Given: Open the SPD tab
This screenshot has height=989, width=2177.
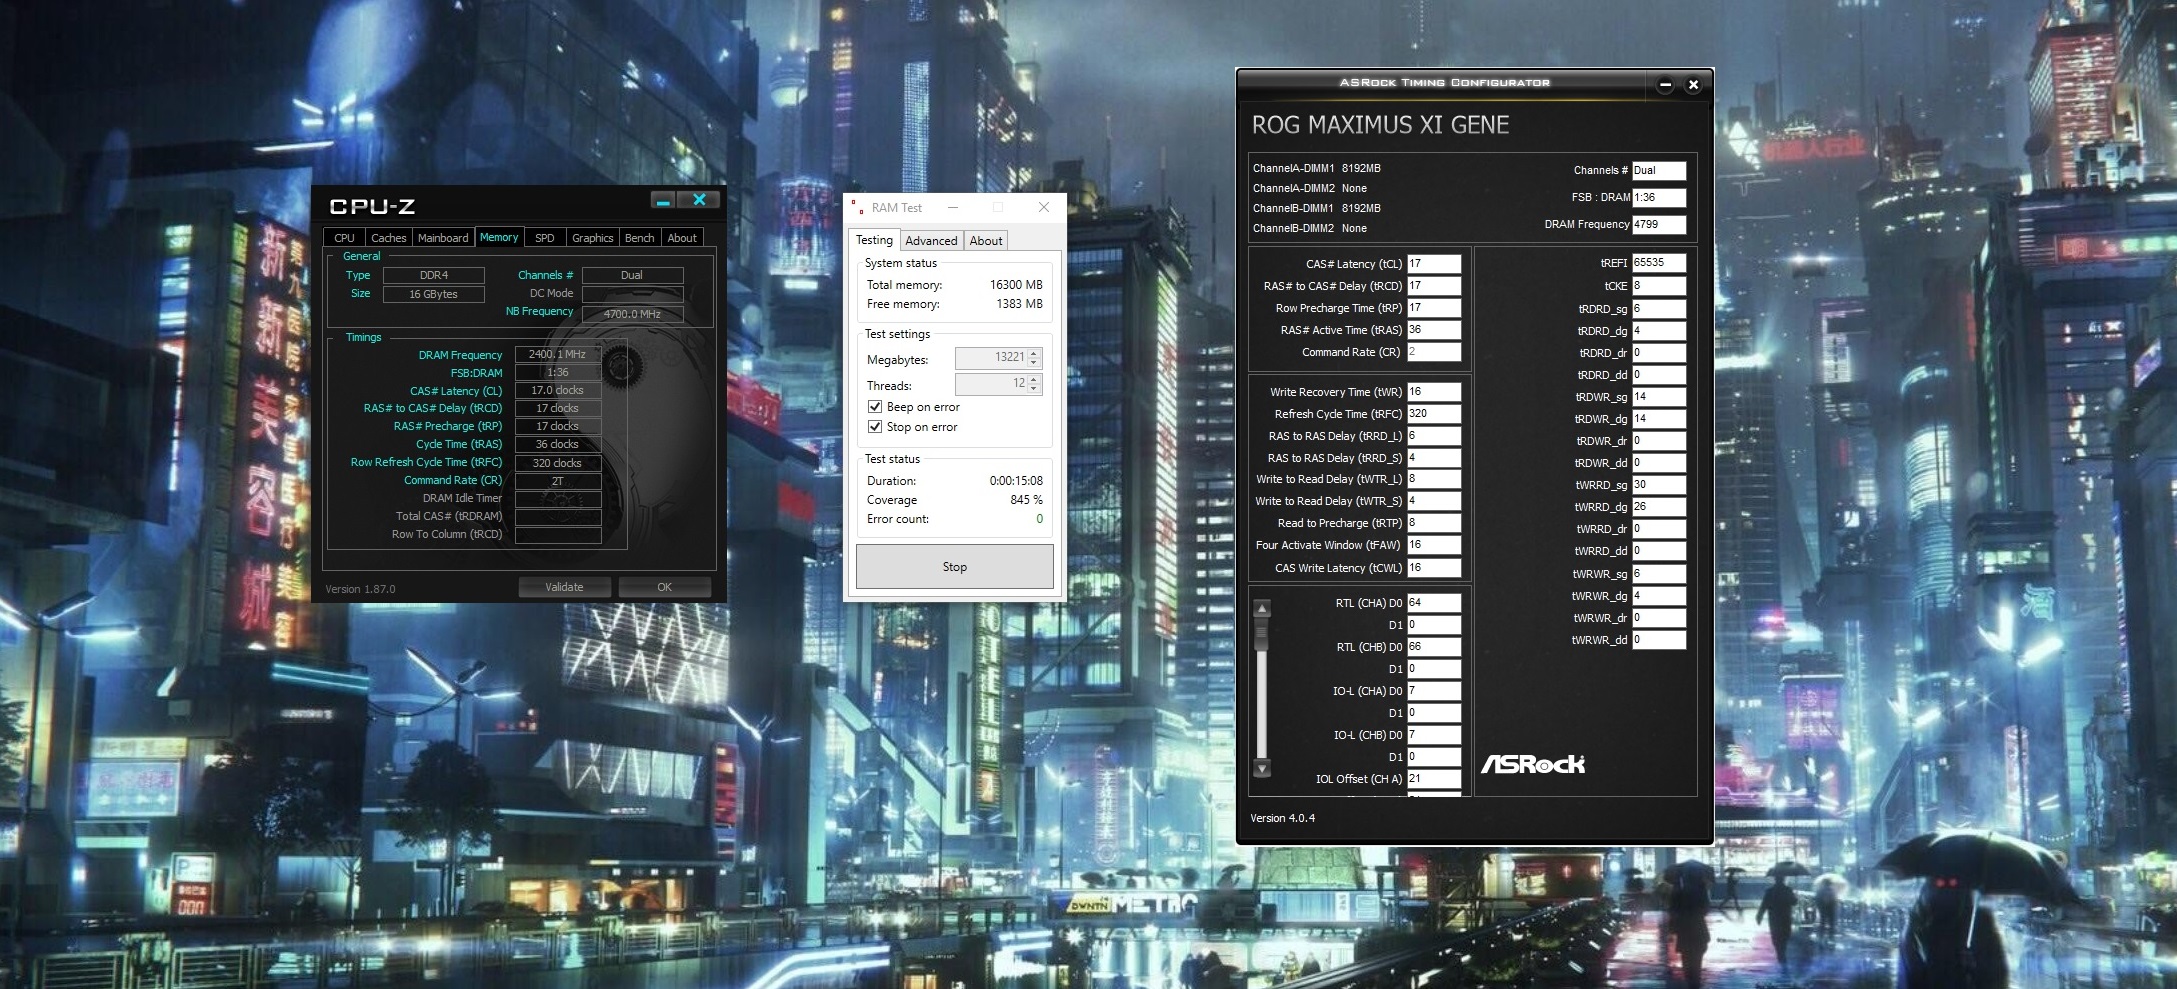Looking at the screenshot, I should point(544,238).
